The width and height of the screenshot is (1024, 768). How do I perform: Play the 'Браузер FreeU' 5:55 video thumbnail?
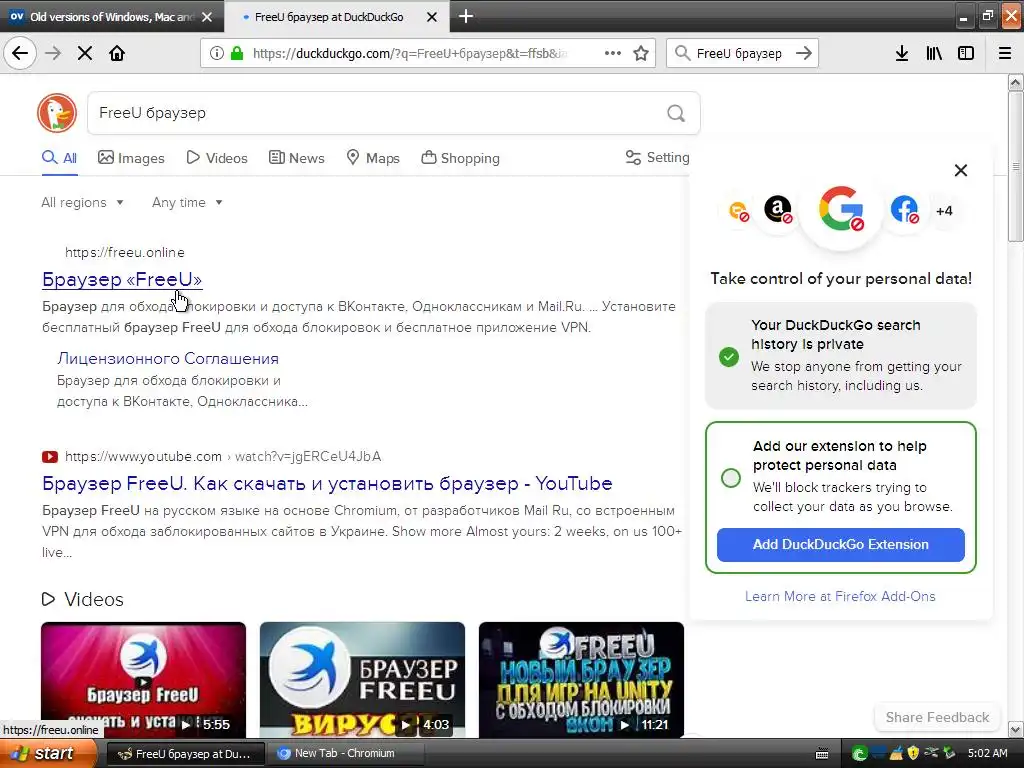(x=144, y=680)
